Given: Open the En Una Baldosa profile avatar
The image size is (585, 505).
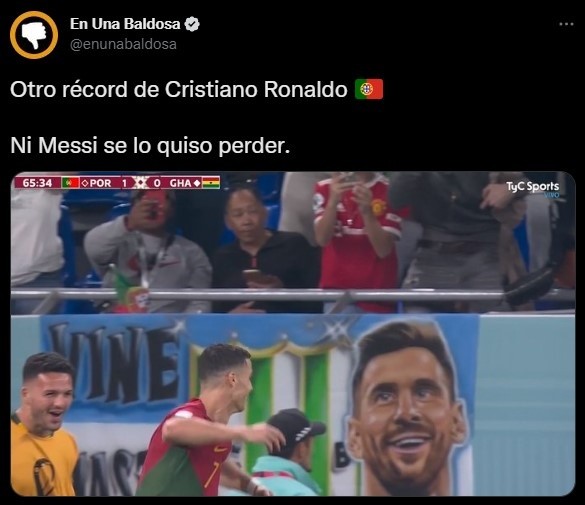Looking at the screenshot, I should coord(34,35).
